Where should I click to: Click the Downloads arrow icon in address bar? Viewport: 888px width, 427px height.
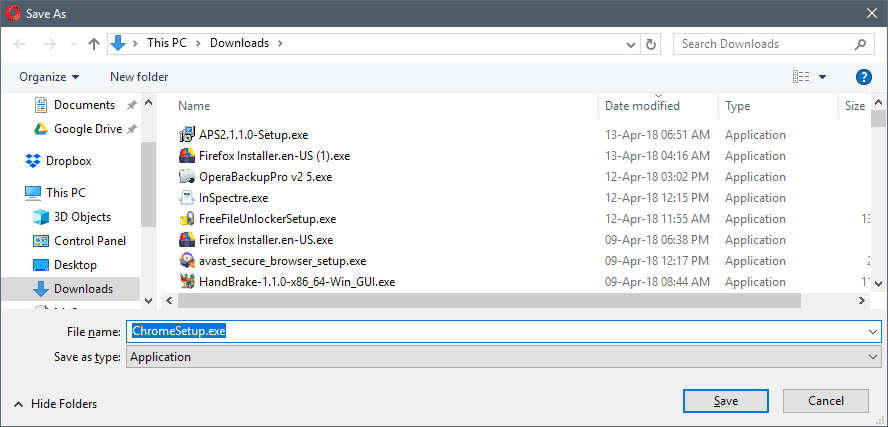118,44
